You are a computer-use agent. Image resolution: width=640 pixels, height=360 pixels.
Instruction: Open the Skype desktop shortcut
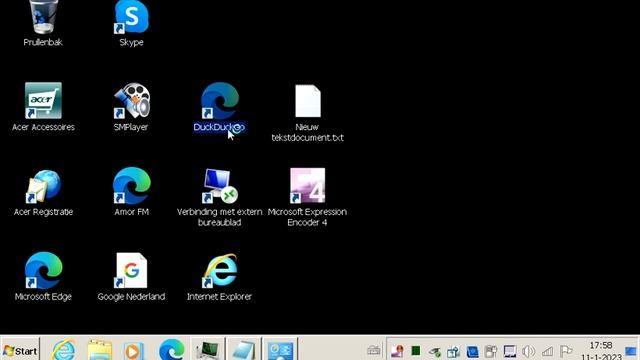[131, 22]
